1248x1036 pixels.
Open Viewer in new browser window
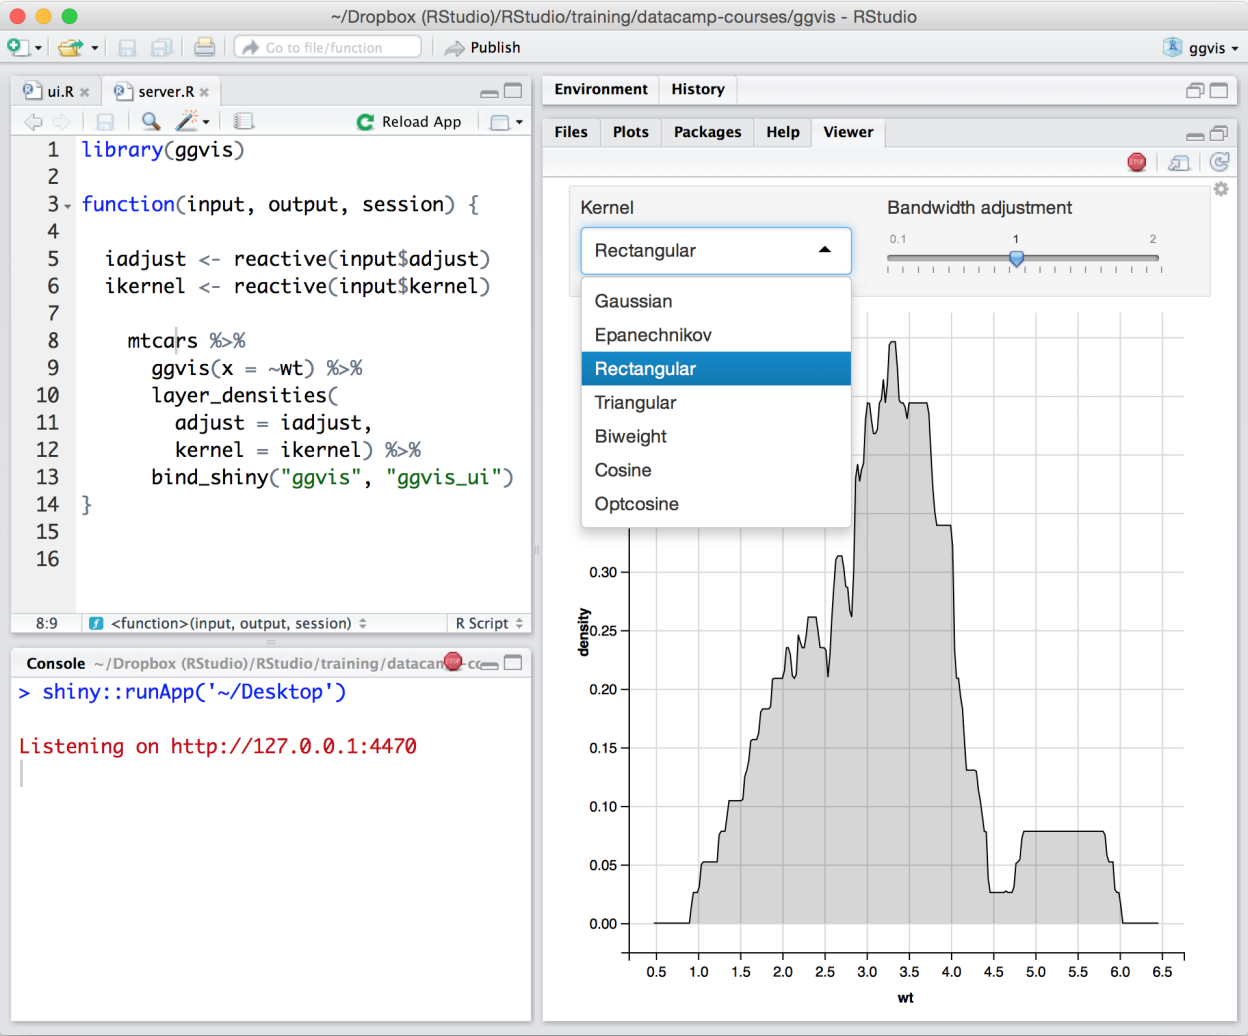pos(1179,162)
